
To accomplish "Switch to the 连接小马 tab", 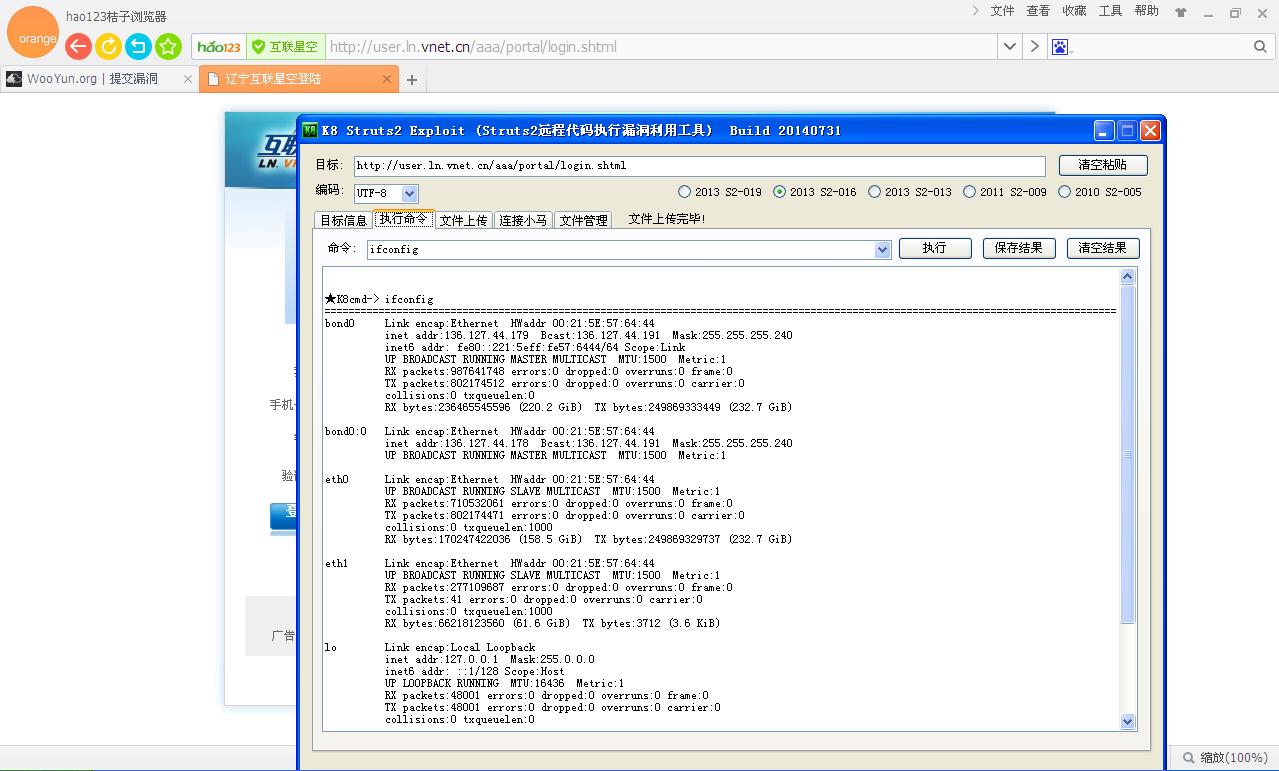I will click(x=523, y=220).
